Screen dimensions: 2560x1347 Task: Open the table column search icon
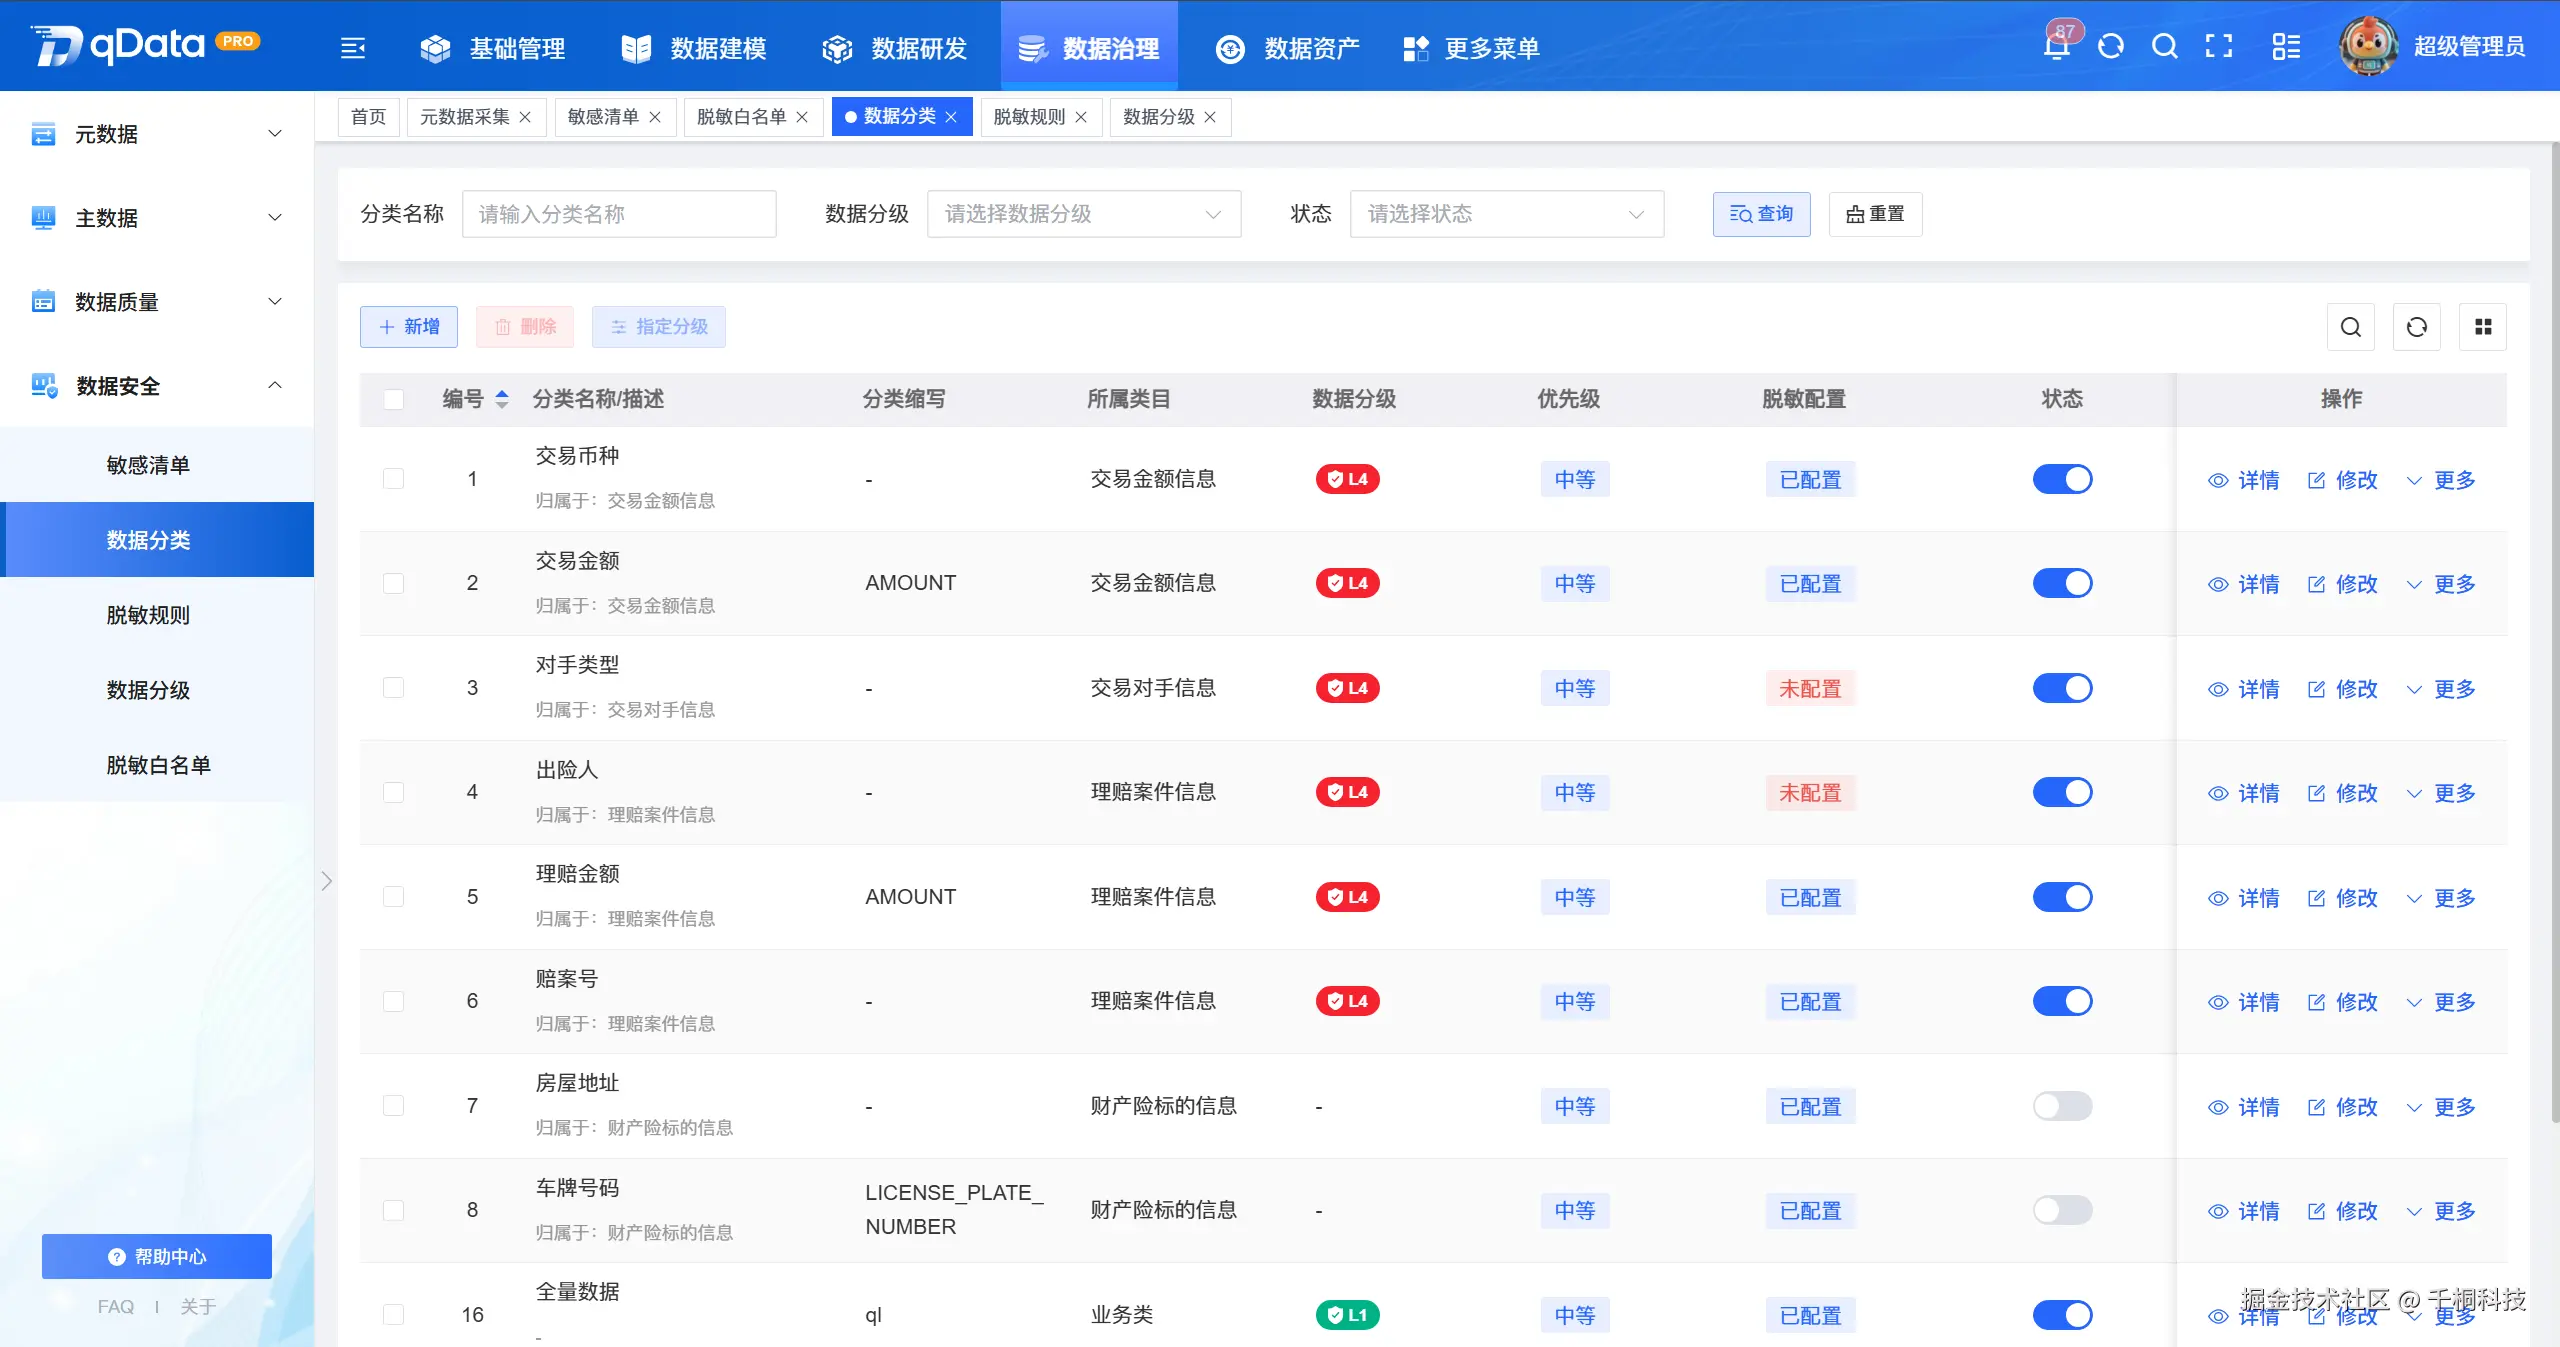[x=2351, y=327]
